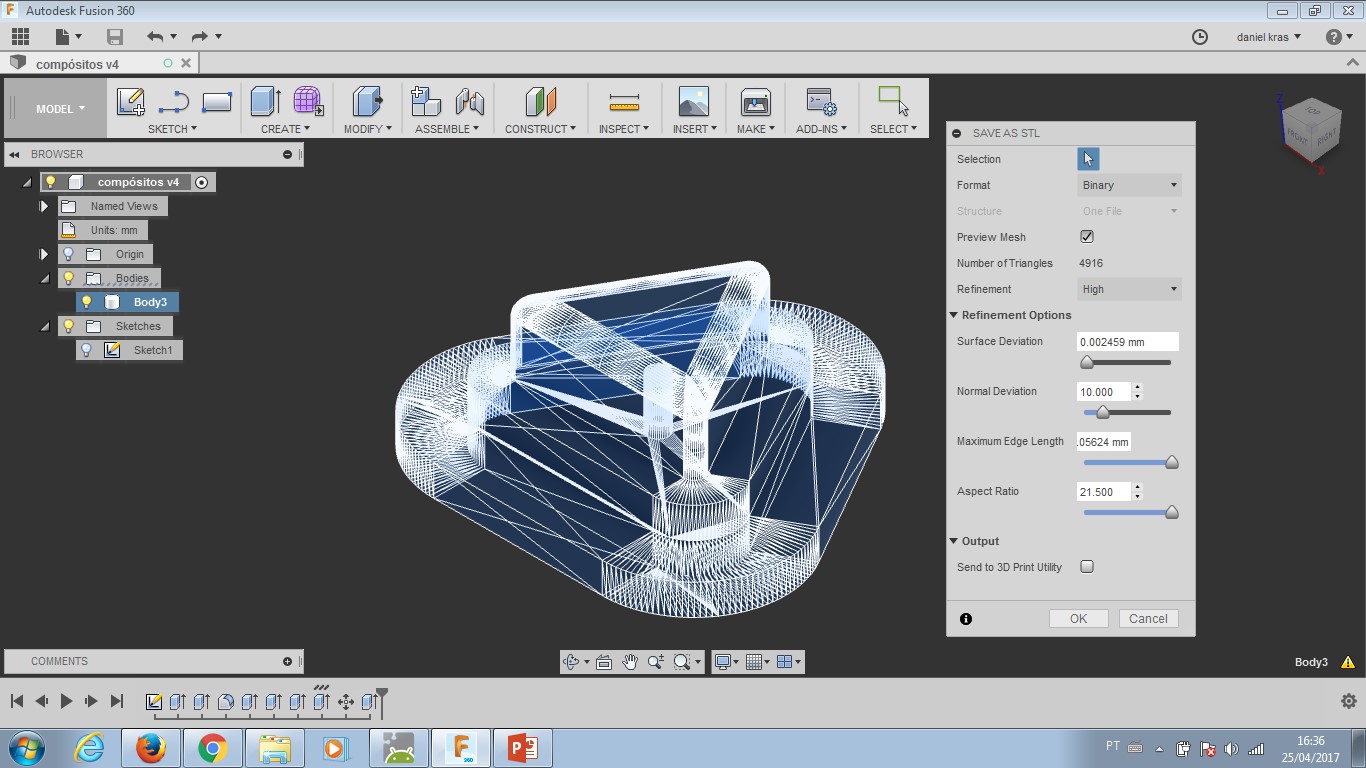The width and height of the screenshot is (1366, 768).
Task: Select the Create Sketch tool
Action: coord(130,102)
